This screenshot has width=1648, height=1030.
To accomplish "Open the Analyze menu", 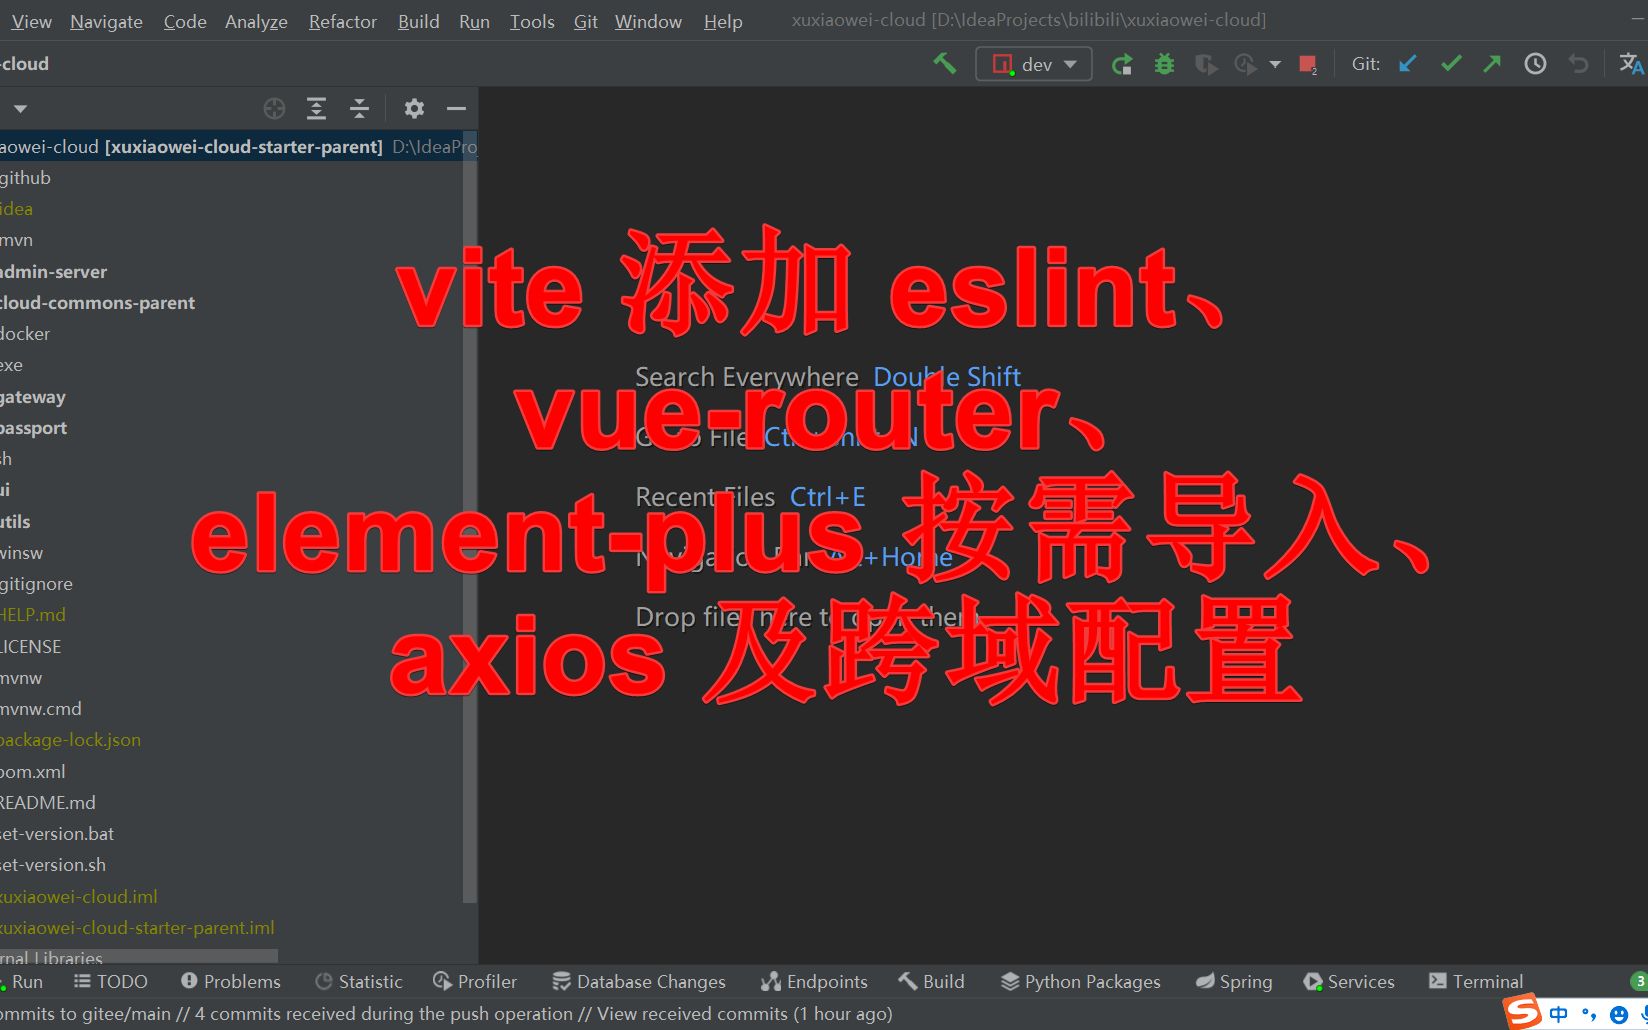I will pos(256,21).
